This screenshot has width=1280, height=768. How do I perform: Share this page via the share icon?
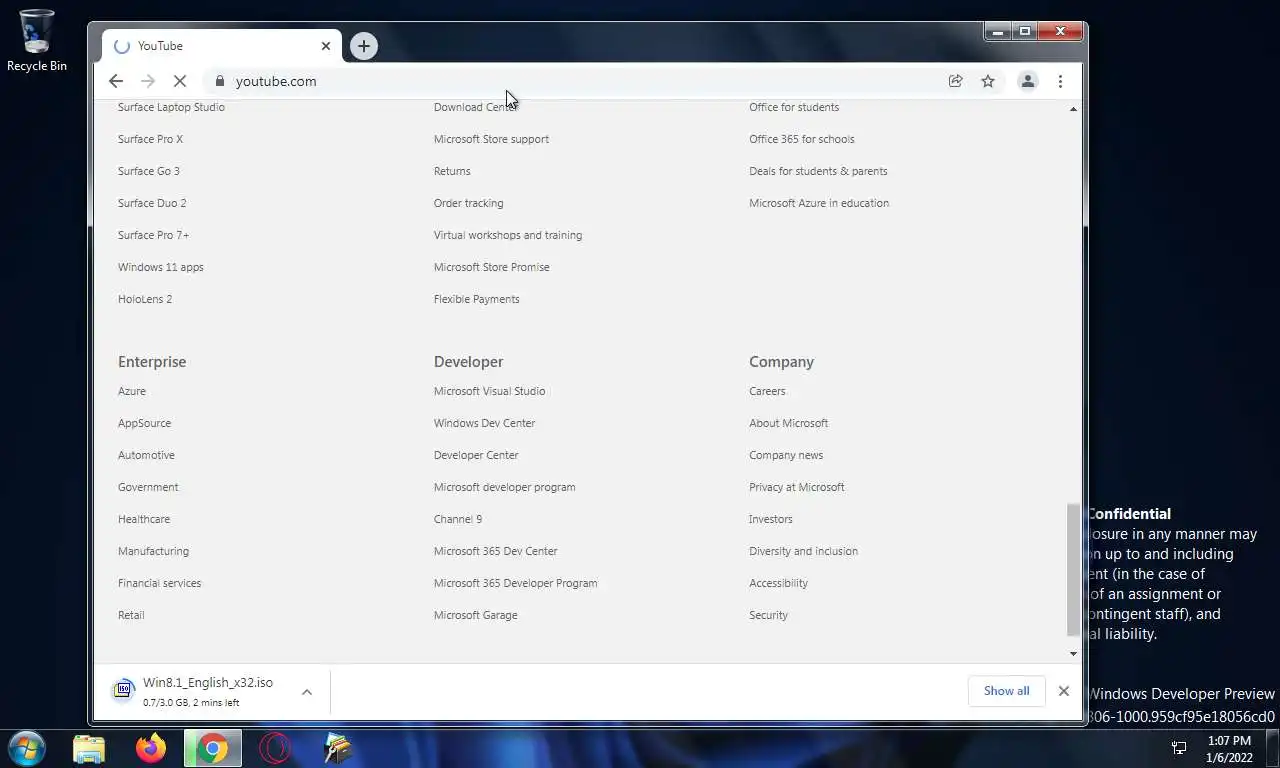click(956, 81)
